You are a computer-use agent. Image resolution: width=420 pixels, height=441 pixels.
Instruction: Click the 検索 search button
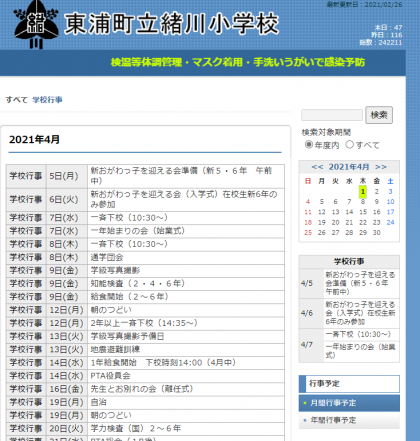379,115
